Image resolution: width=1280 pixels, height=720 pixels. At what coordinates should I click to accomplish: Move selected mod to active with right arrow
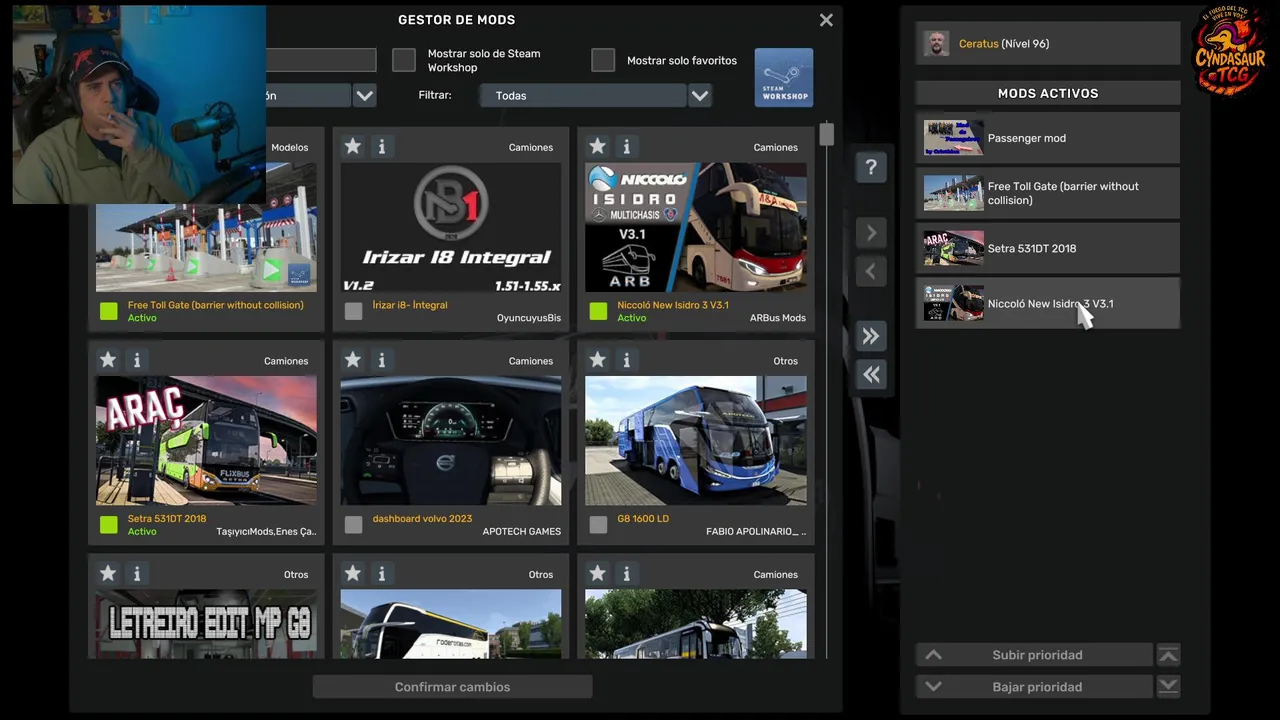point(871,233)
